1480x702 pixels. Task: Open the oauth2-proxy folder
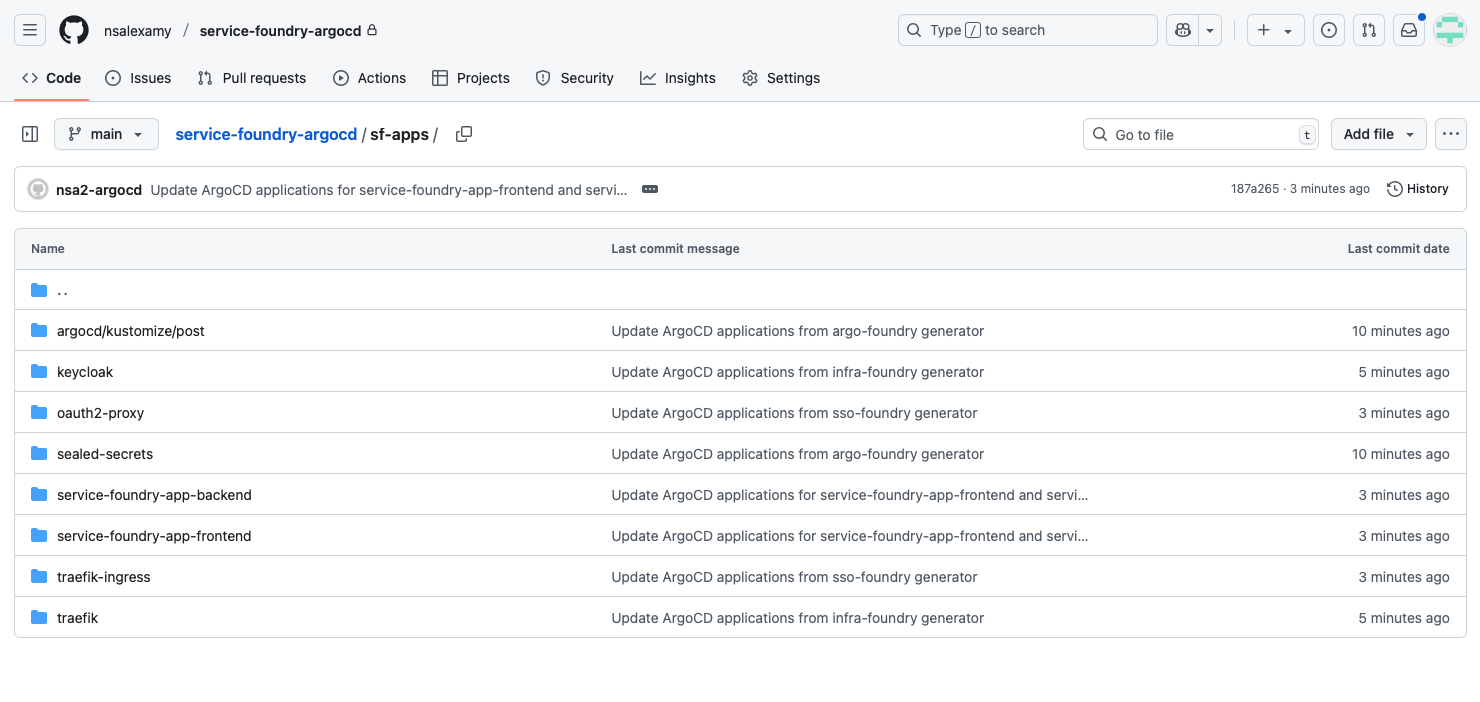click(x=101, y=413)
